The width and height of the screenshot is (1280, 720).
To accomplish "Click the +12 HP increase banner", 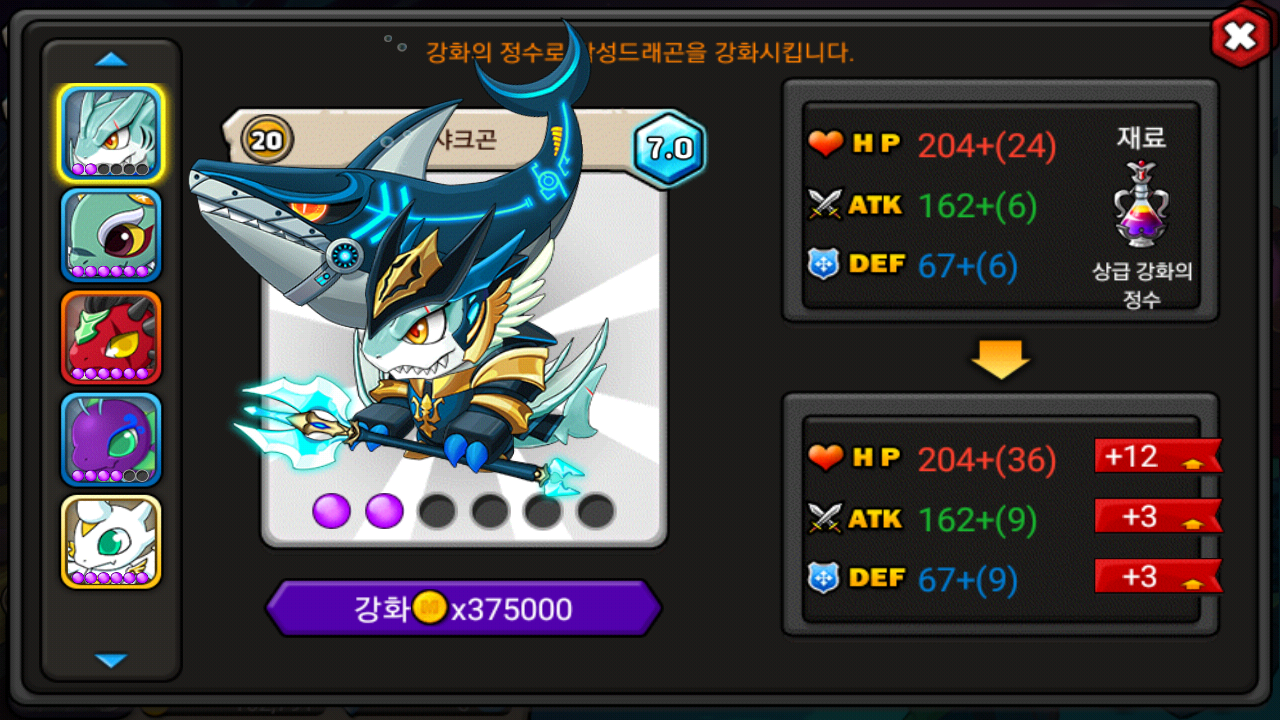I will [1158, 456].
